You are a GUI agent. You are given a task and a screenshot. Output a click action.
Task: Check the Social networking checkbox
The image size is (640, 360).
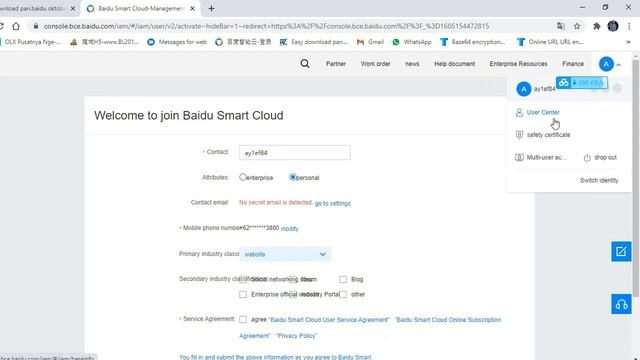[x=243, y=280]
